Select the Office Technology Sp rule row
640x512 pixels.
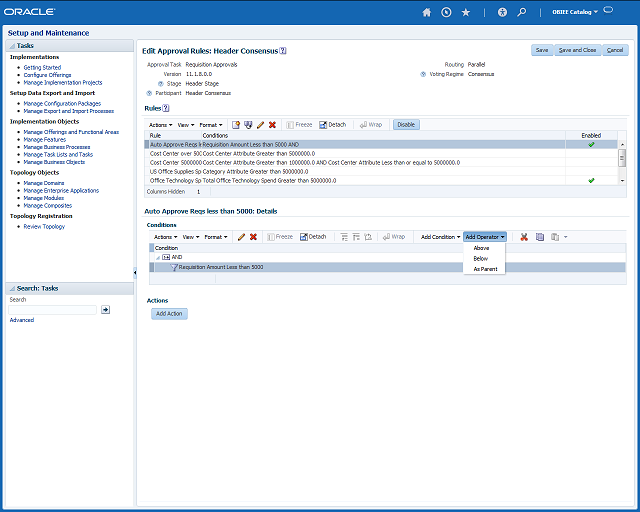tap(381, 180)
